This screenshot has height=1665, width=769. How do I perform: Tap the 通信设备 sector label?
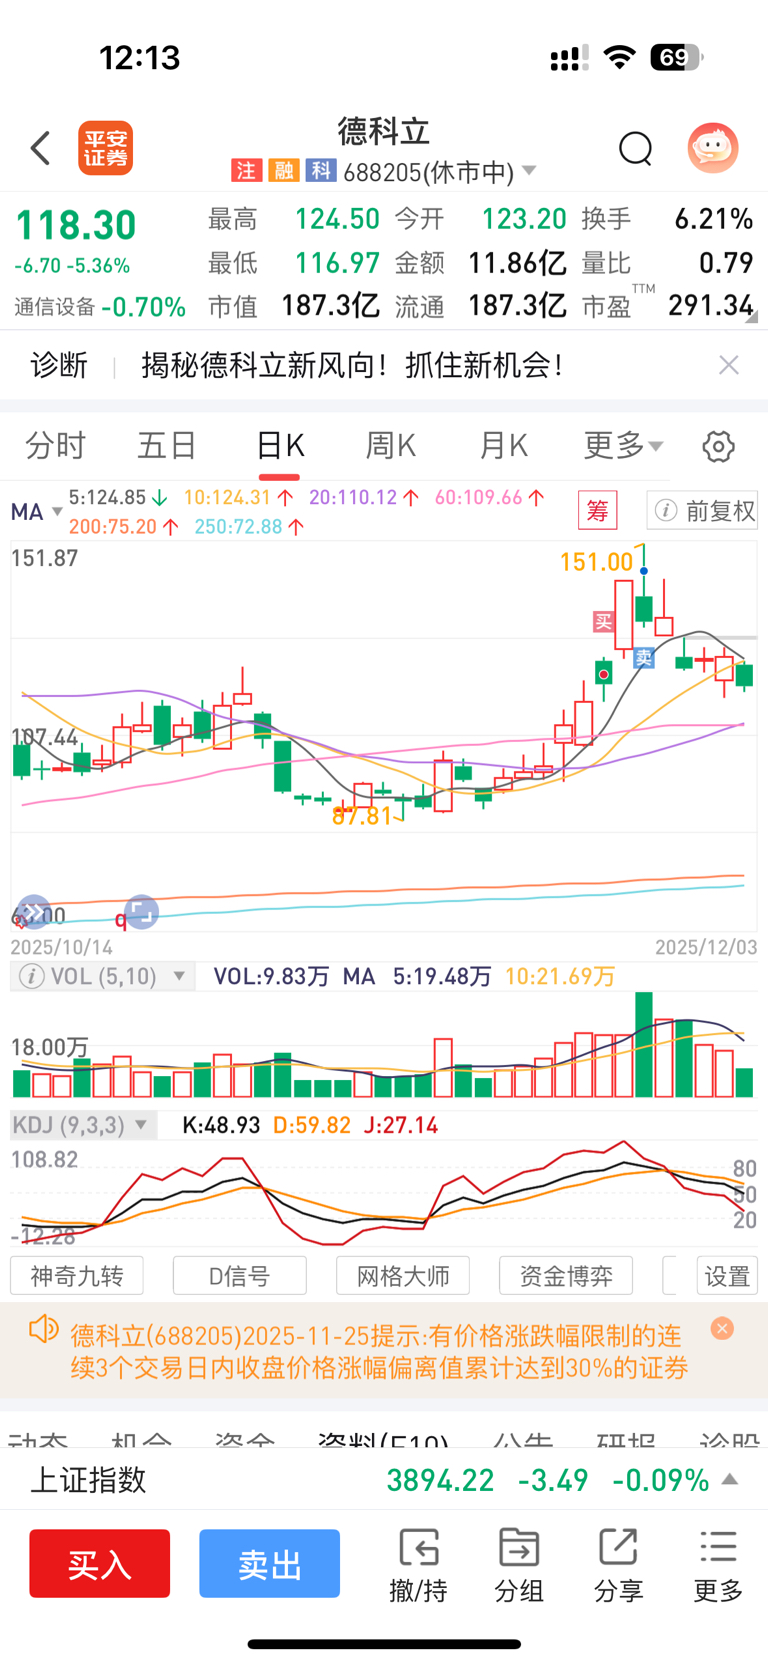(55, 307)
